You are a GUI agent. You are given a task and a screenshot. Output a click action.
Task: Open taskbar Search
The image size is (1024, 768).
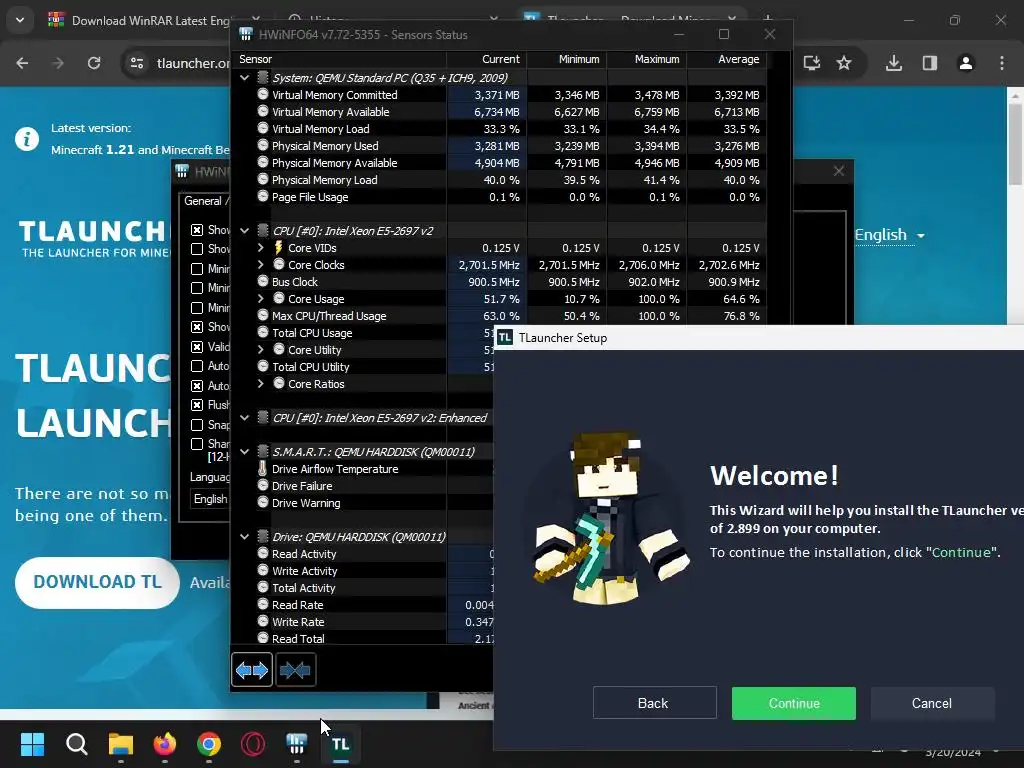click(x=76, y=744)
